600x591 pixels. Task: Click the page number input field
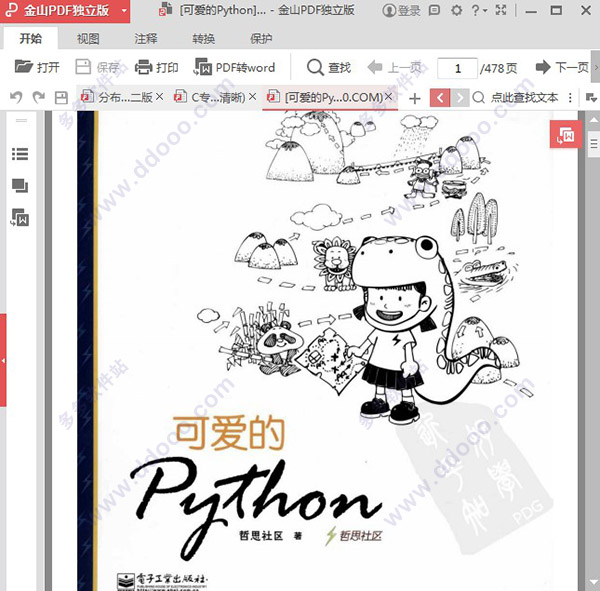pos(458,68)
